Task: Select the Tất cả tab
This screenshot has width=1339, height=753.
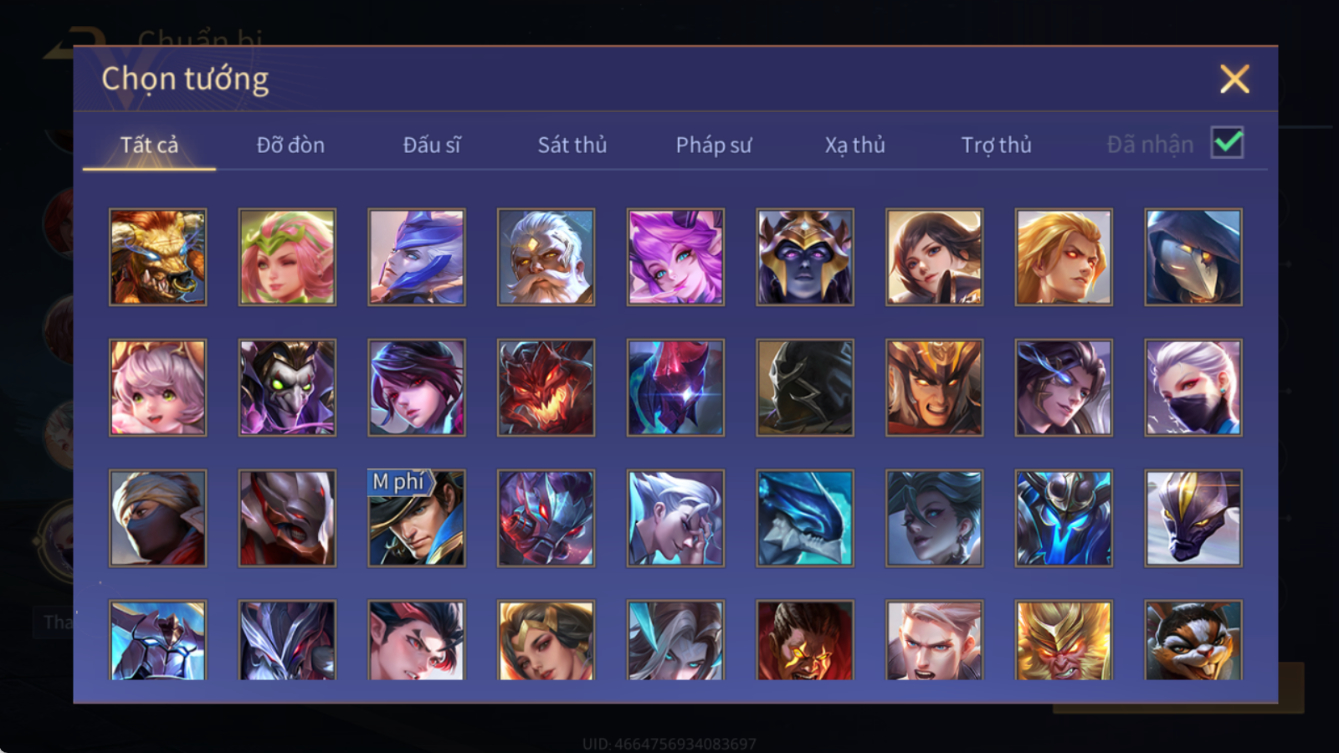Action: pyautogui.click(x=149, y=145)
